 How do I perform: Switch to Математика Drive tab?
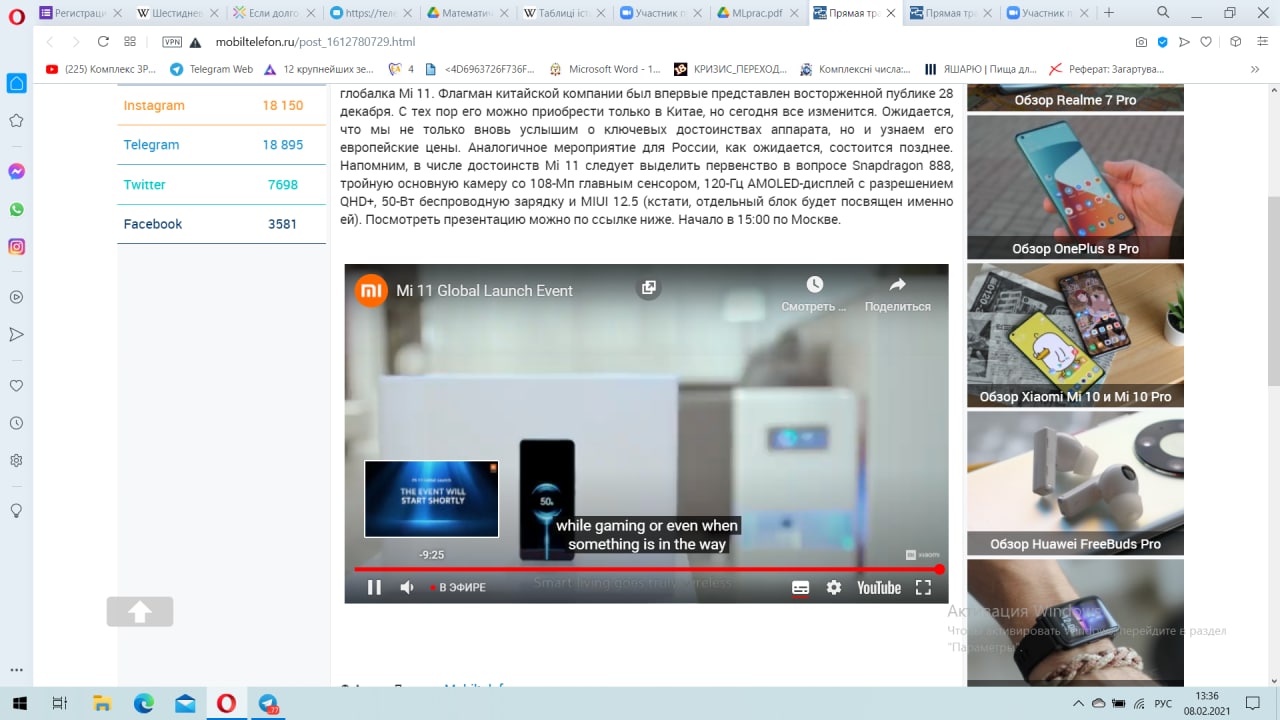click(x=465, y=13)
